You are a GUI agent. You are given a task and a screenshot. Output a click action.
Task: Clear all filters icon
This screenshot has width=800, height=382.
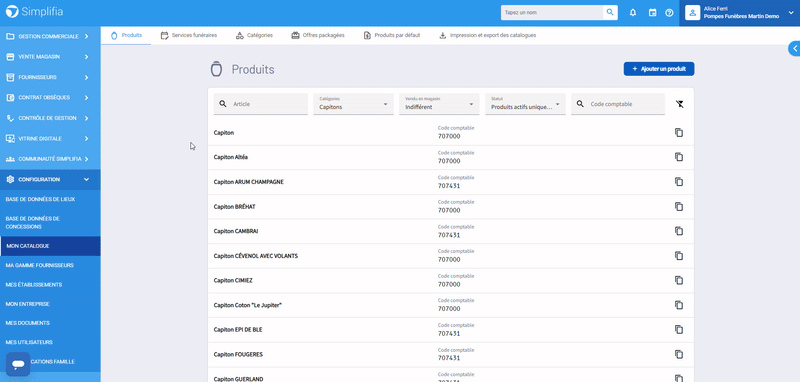[x=679, y=104]
